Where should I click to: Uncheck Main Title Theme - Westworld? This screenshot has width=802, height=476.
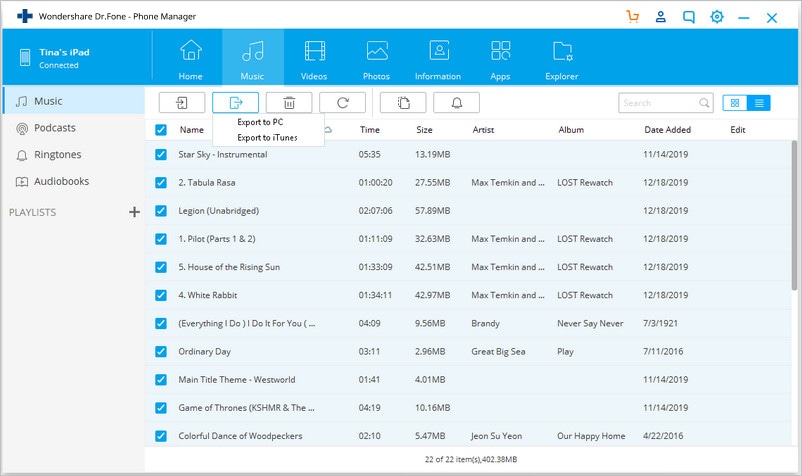[161, 379]
